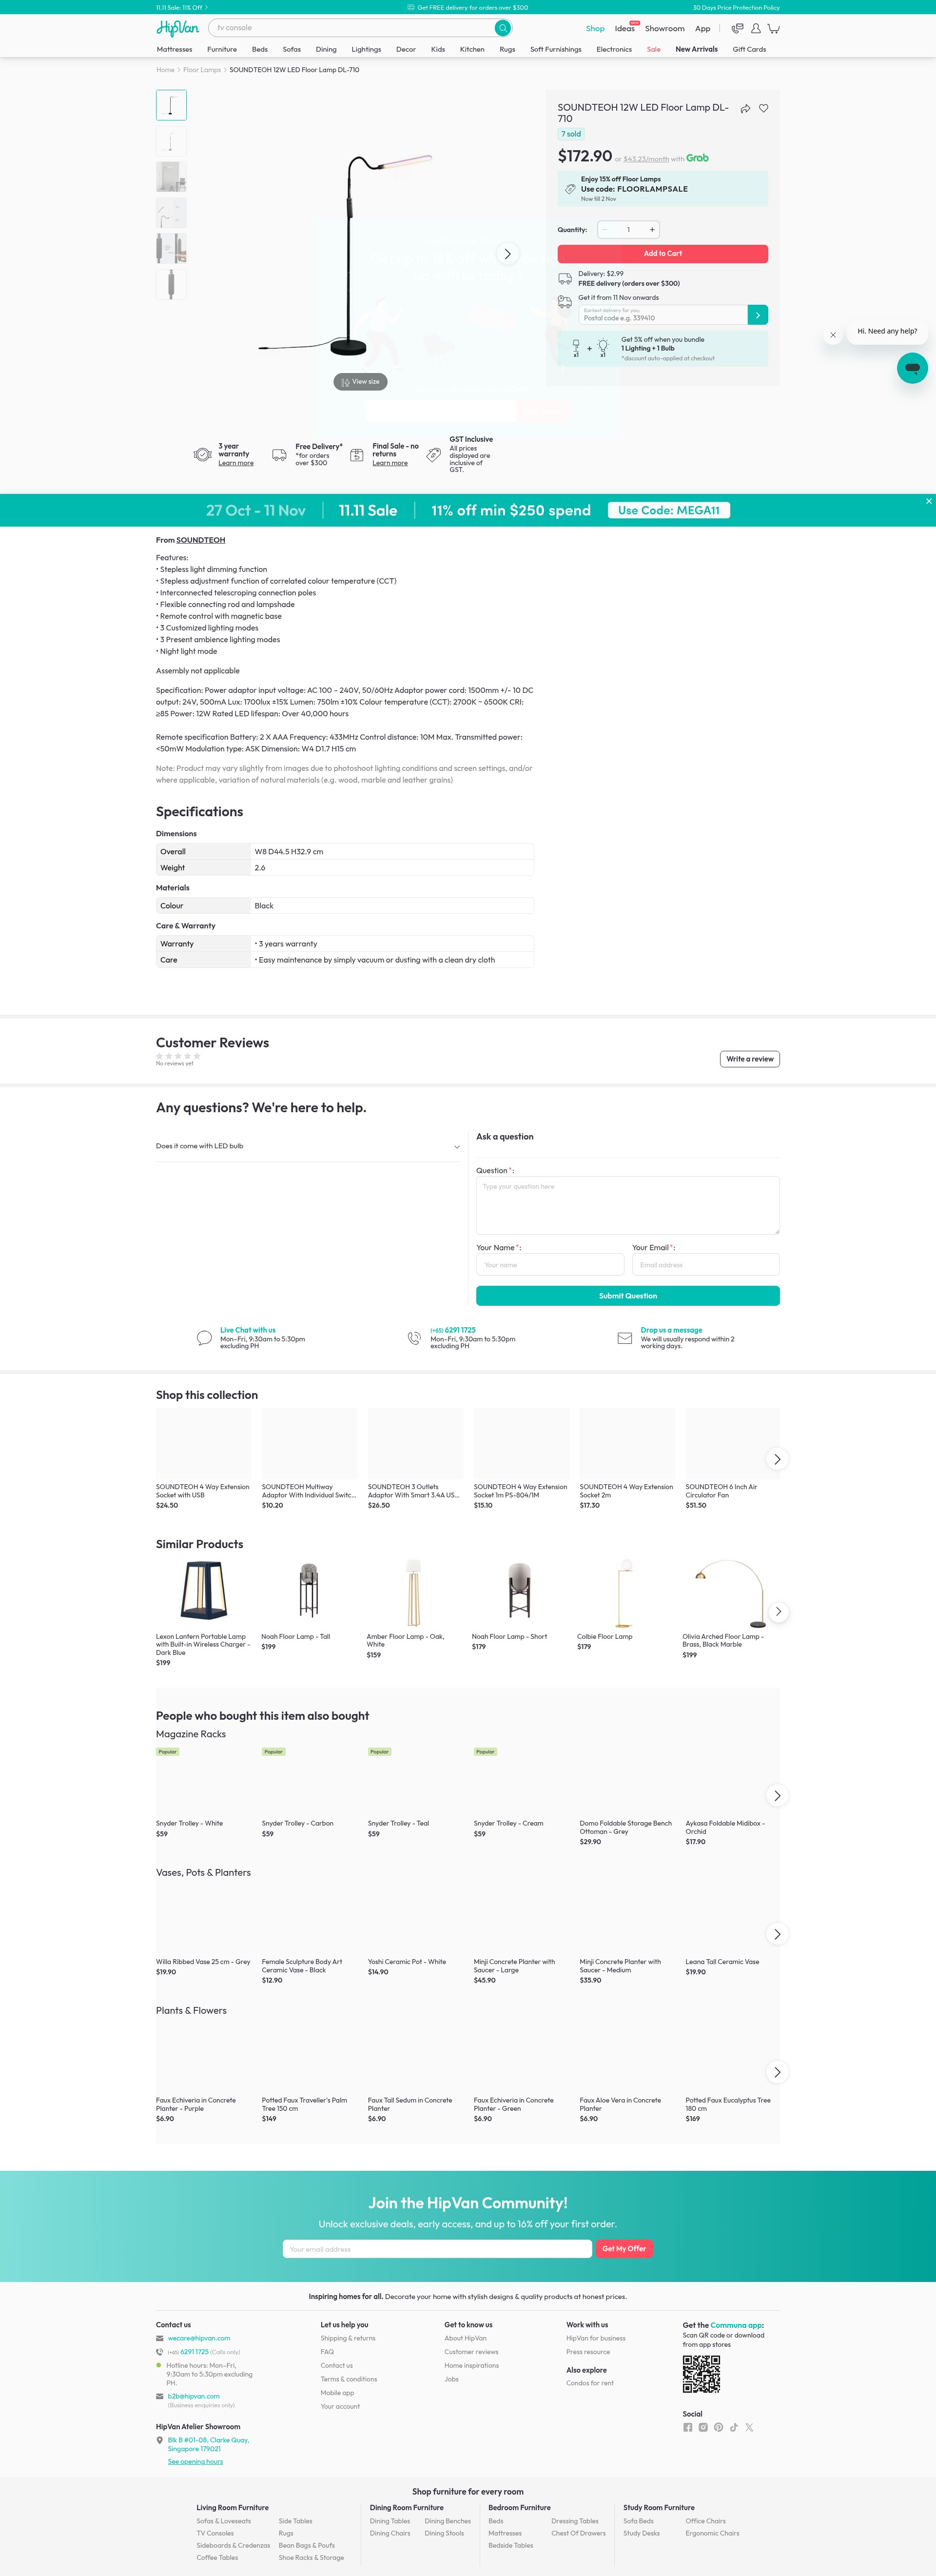Open the Gift Cards menu item

pyautogui.click(x=749, y=49)
